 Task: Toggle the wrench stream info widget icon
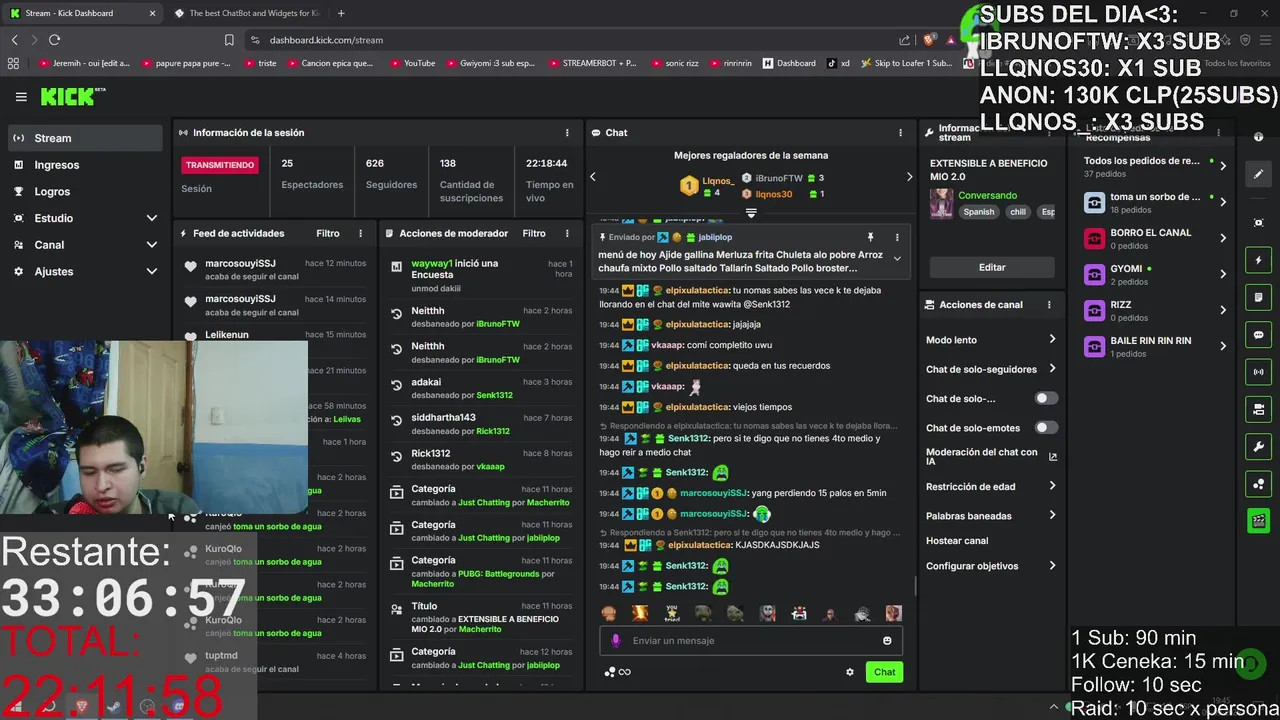click(1259, 446)
